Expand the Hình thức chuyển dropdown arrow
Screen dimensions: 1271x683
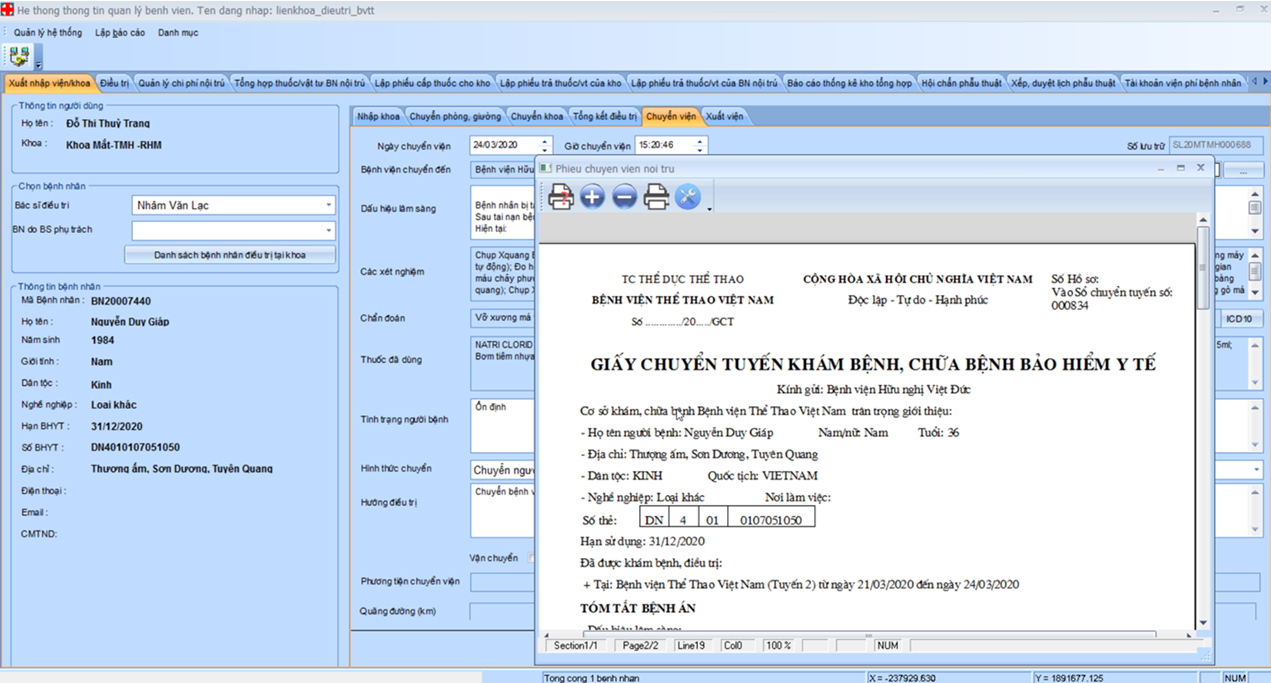(x=1256, y=469)
